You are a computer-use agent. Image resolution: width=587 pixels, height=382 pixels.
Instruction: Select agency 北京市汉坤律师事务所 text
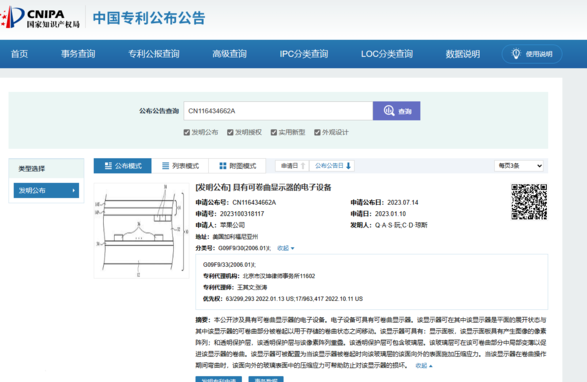coord(271,276)
